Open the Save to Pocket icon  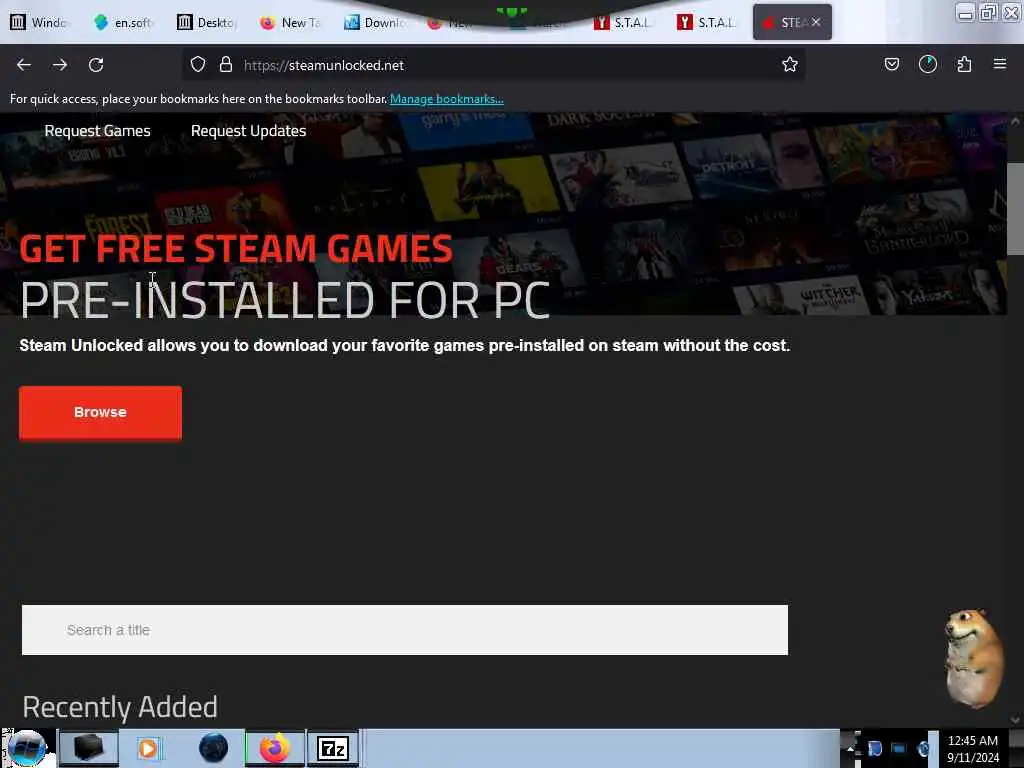pyautogui.click(x=892, y=64)
